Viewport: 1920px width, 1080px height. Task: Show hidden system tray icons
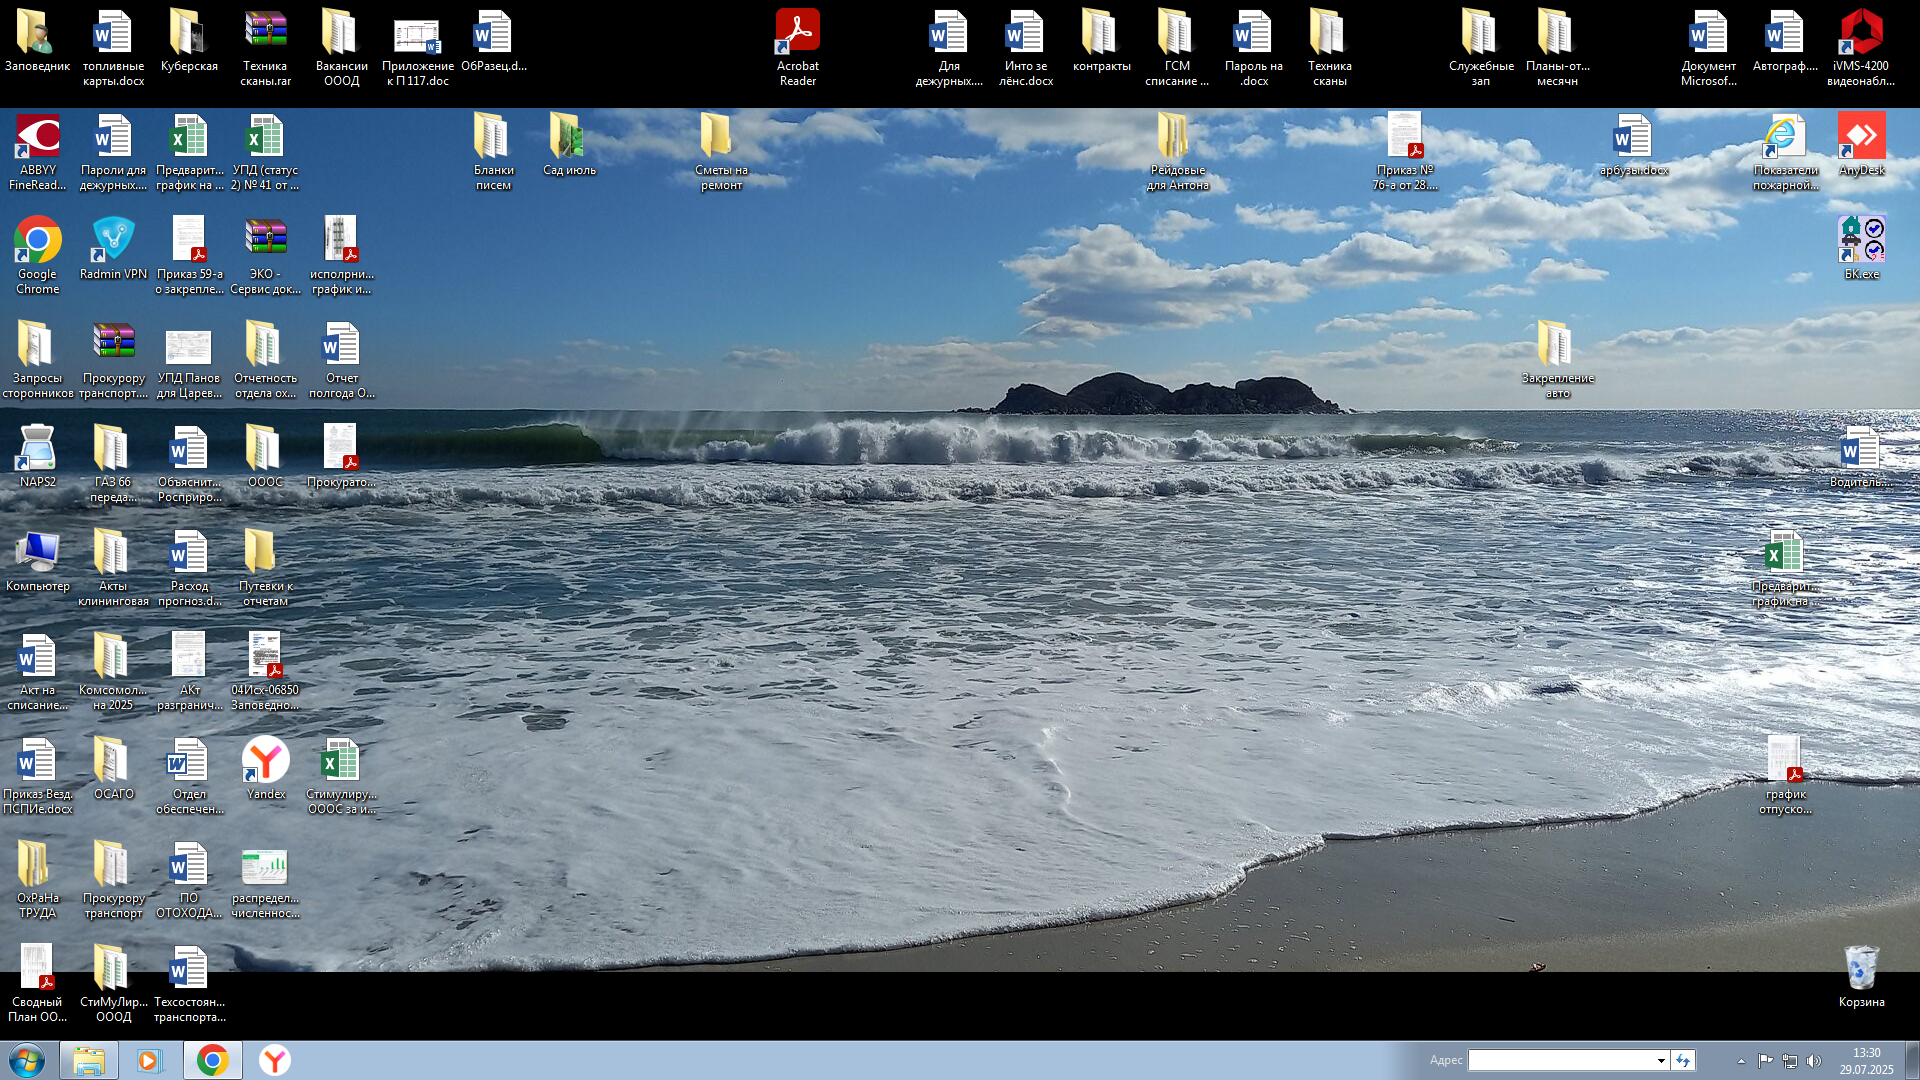click(1741, 1061)
